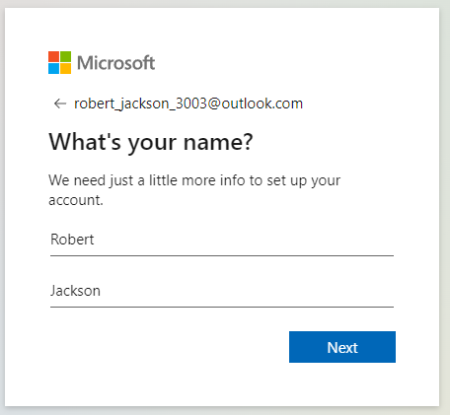Click the outlook.com domain in the email
Image resolution: width=450 pixels, height=415 pixels.
pyautogui.click(x=262, y=104)
